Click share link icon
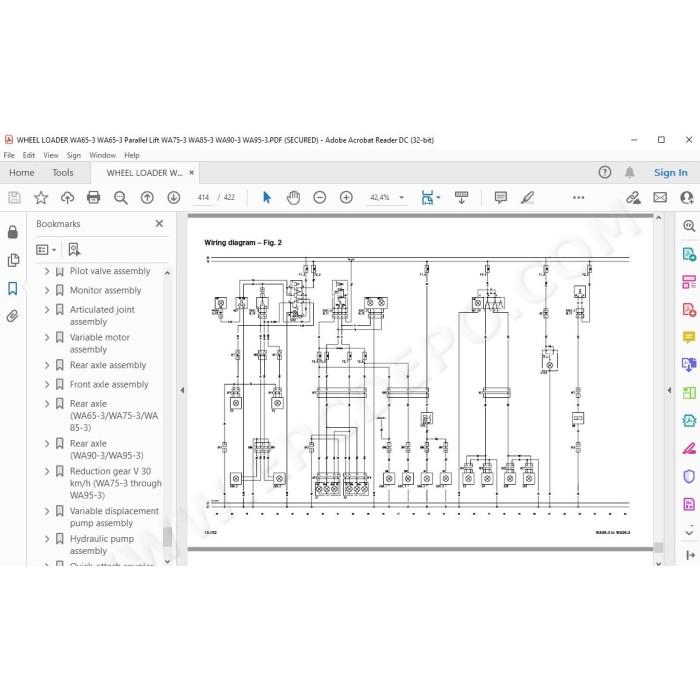Screen dimensions: 700x700 633,197
